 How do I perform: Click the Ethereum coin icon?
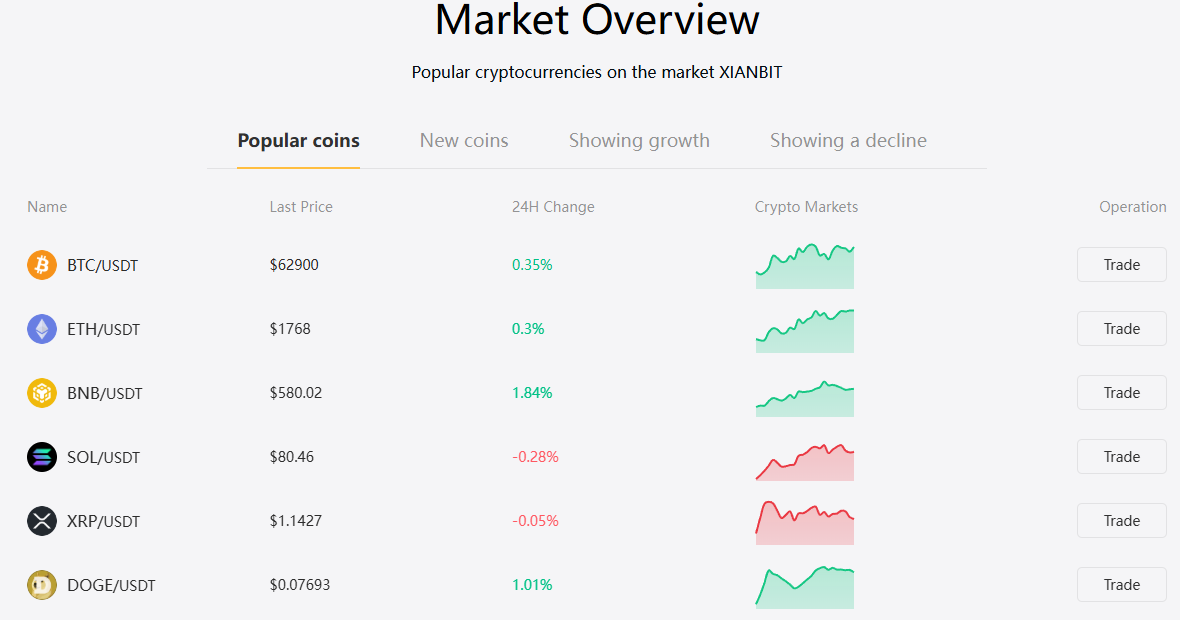[x=42, y=329]
